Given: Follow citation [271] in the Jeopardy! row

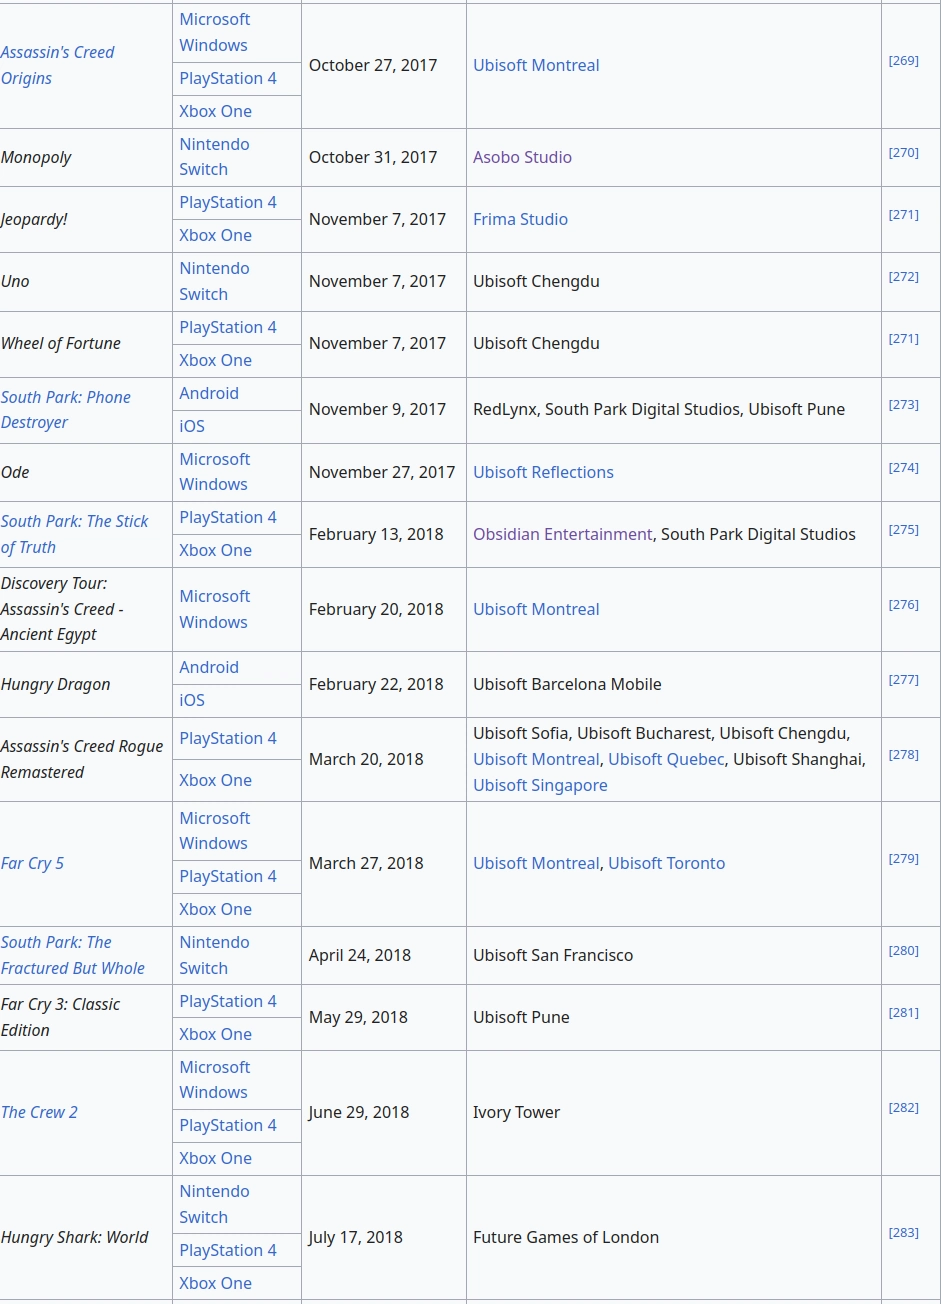Looking at the screenshot, I should tap(903, 215).
